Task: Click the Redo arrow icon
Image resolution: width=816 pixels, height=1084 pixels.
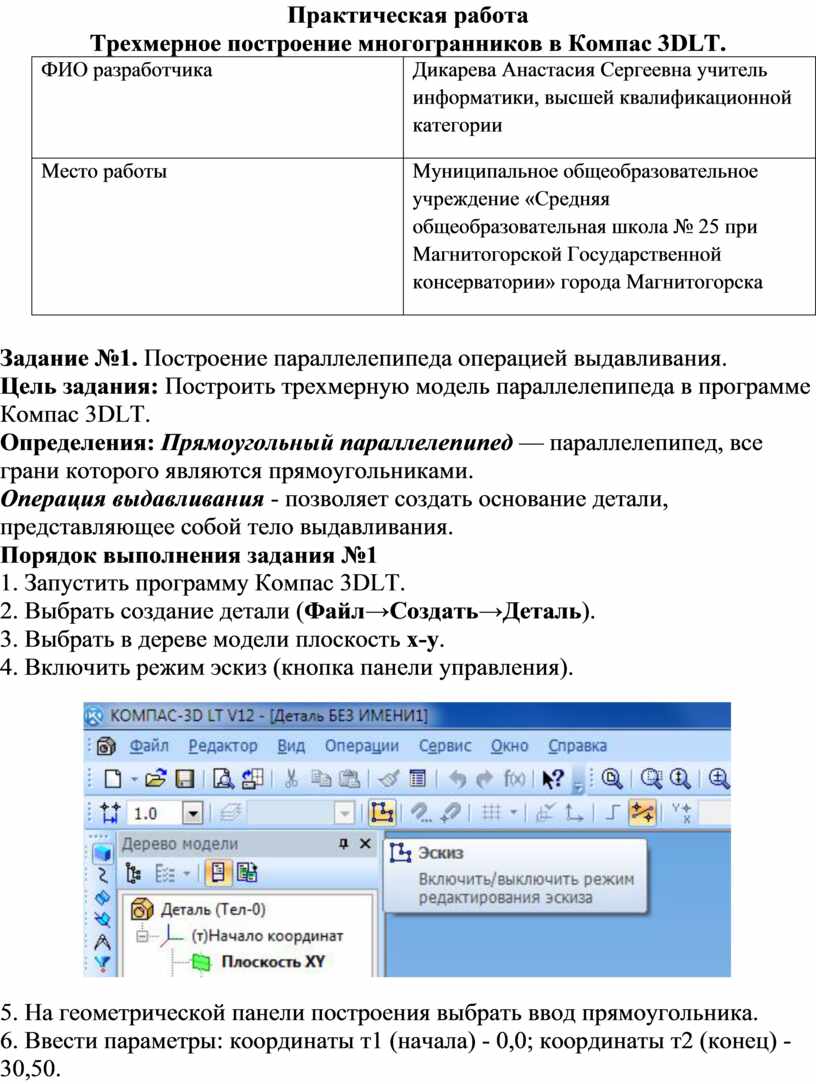Action: [x=484, y=779]
